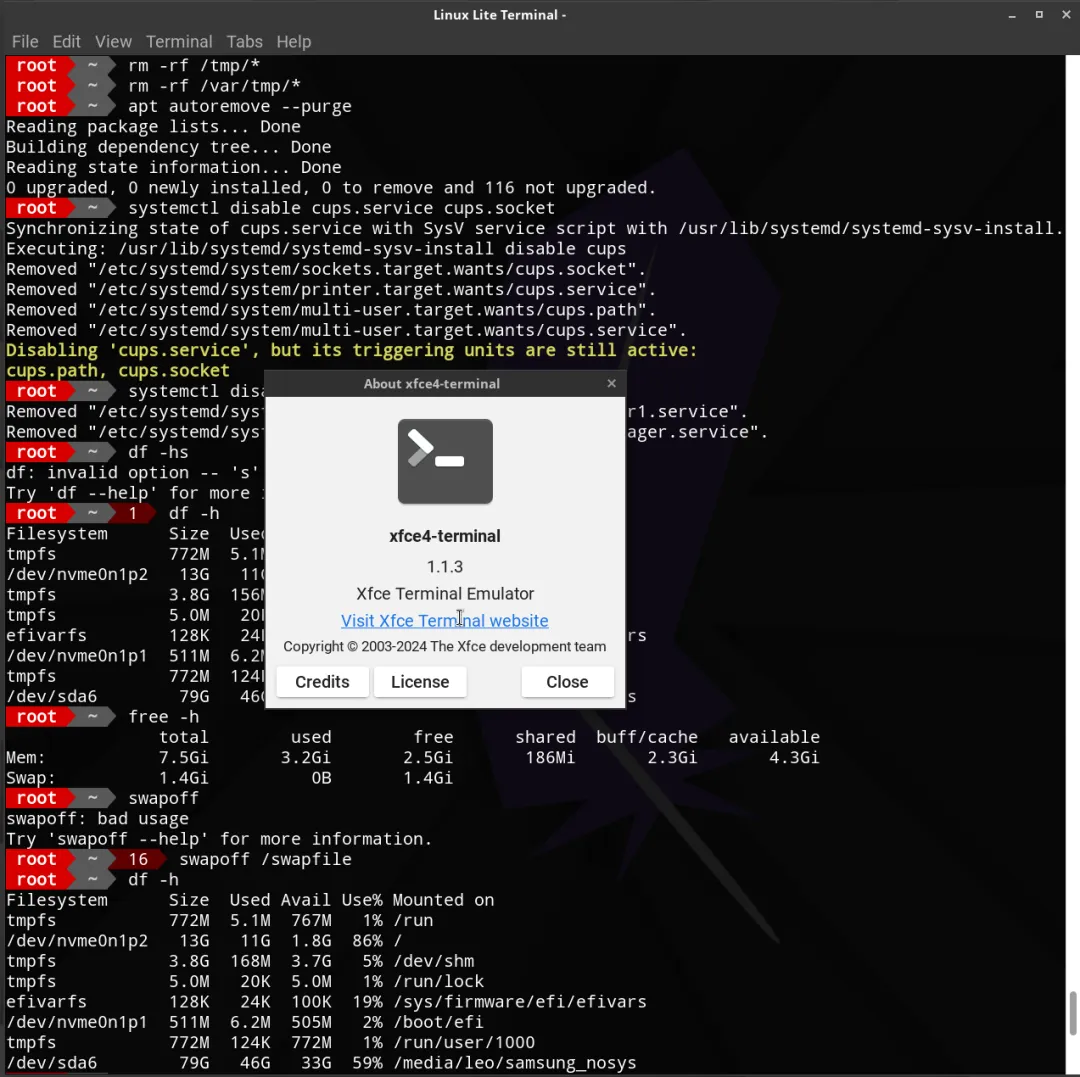Viewport: 1080px width, 1077px height.
Task: Click the copyright 2003-2024 Xfce text
Action: tap(445, 647)
